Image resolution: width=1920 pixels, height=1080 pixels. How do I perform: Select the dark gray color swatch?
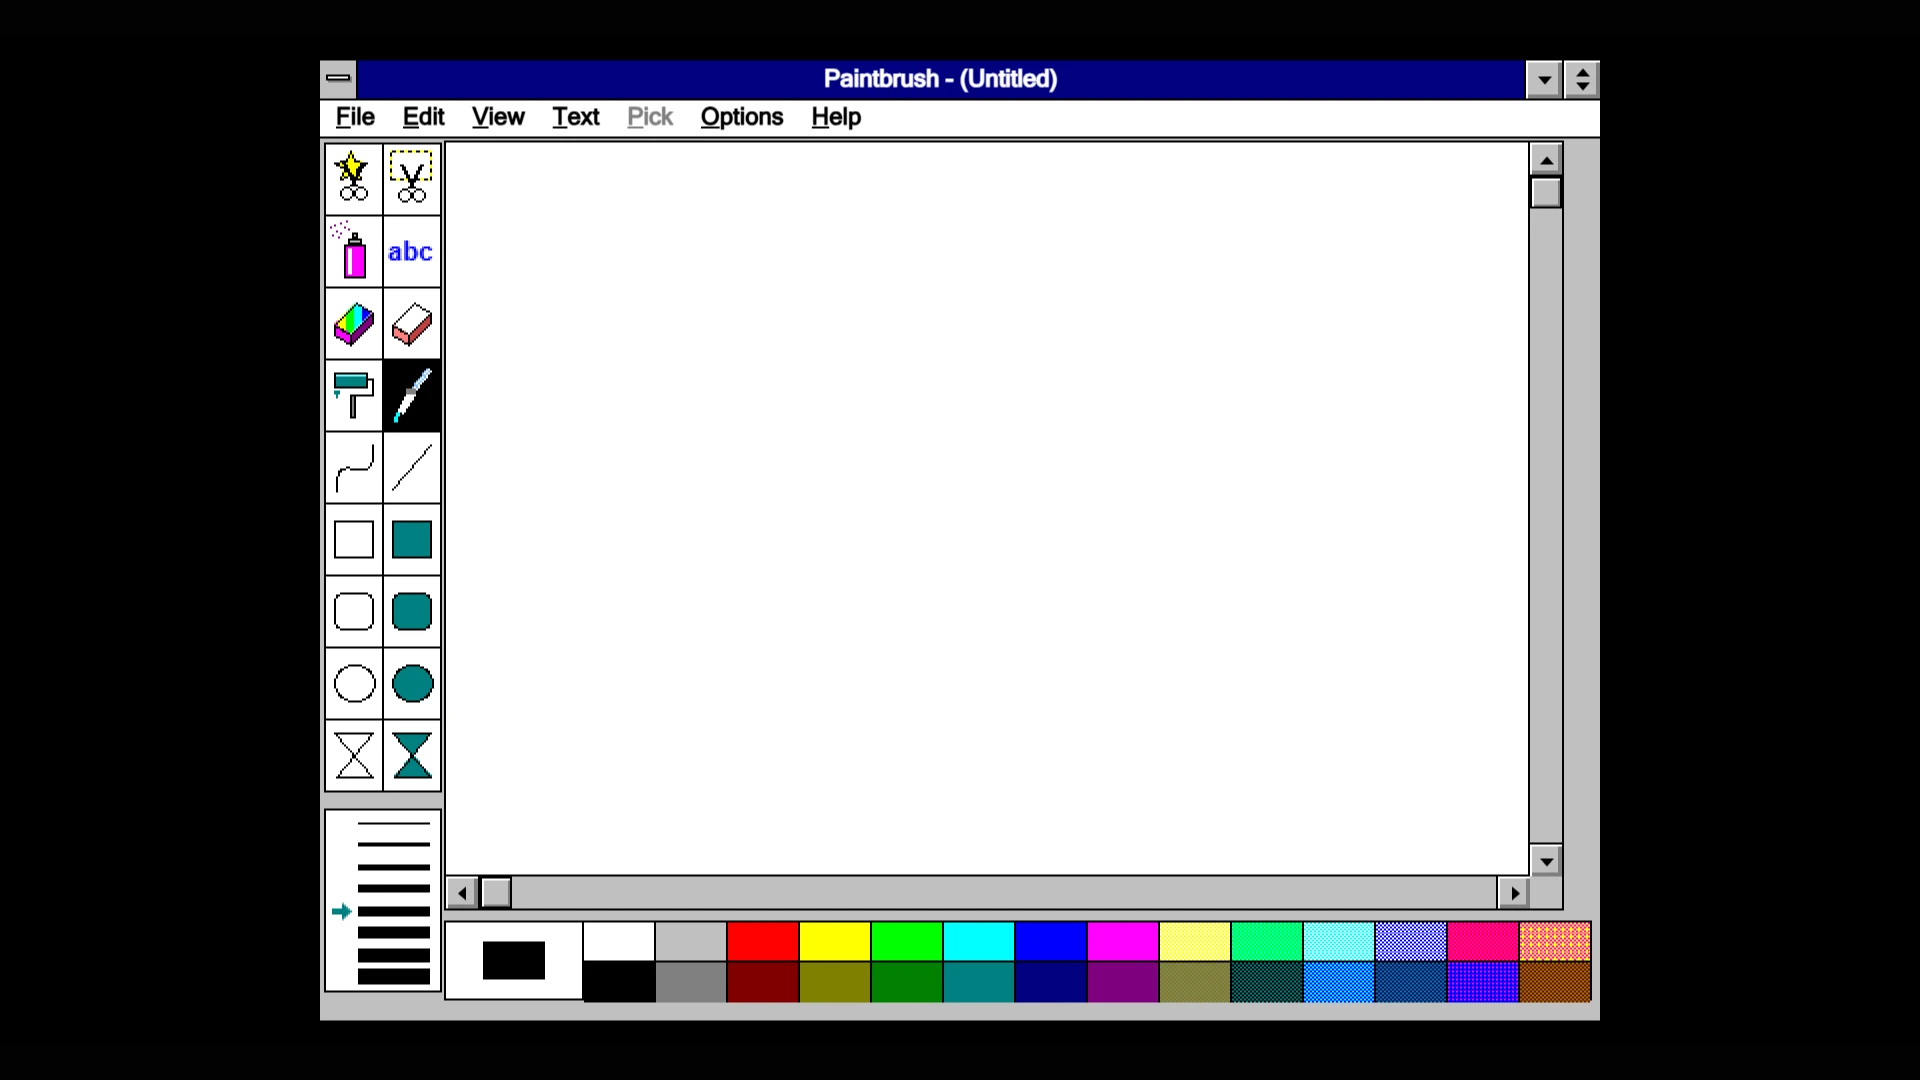click(691, 982)
